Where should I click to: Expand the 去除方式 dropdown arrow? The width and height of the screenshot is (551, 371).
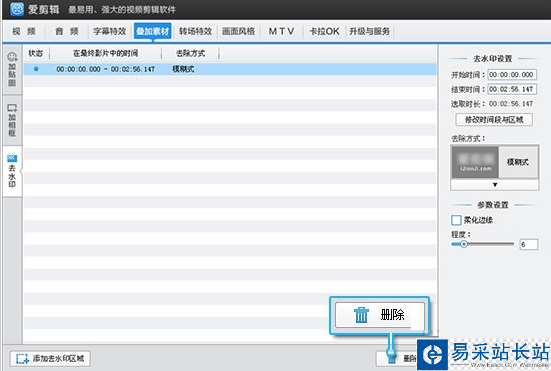click(495, 184)
